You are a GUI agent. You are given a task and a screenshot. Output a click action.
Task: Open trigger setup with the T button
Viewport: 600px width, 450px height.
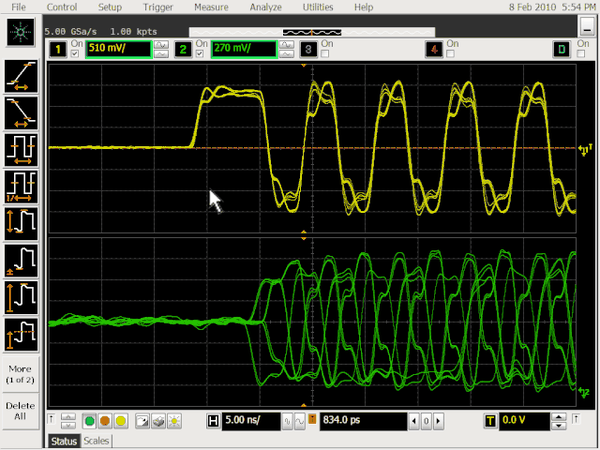[x=490, y=421]
